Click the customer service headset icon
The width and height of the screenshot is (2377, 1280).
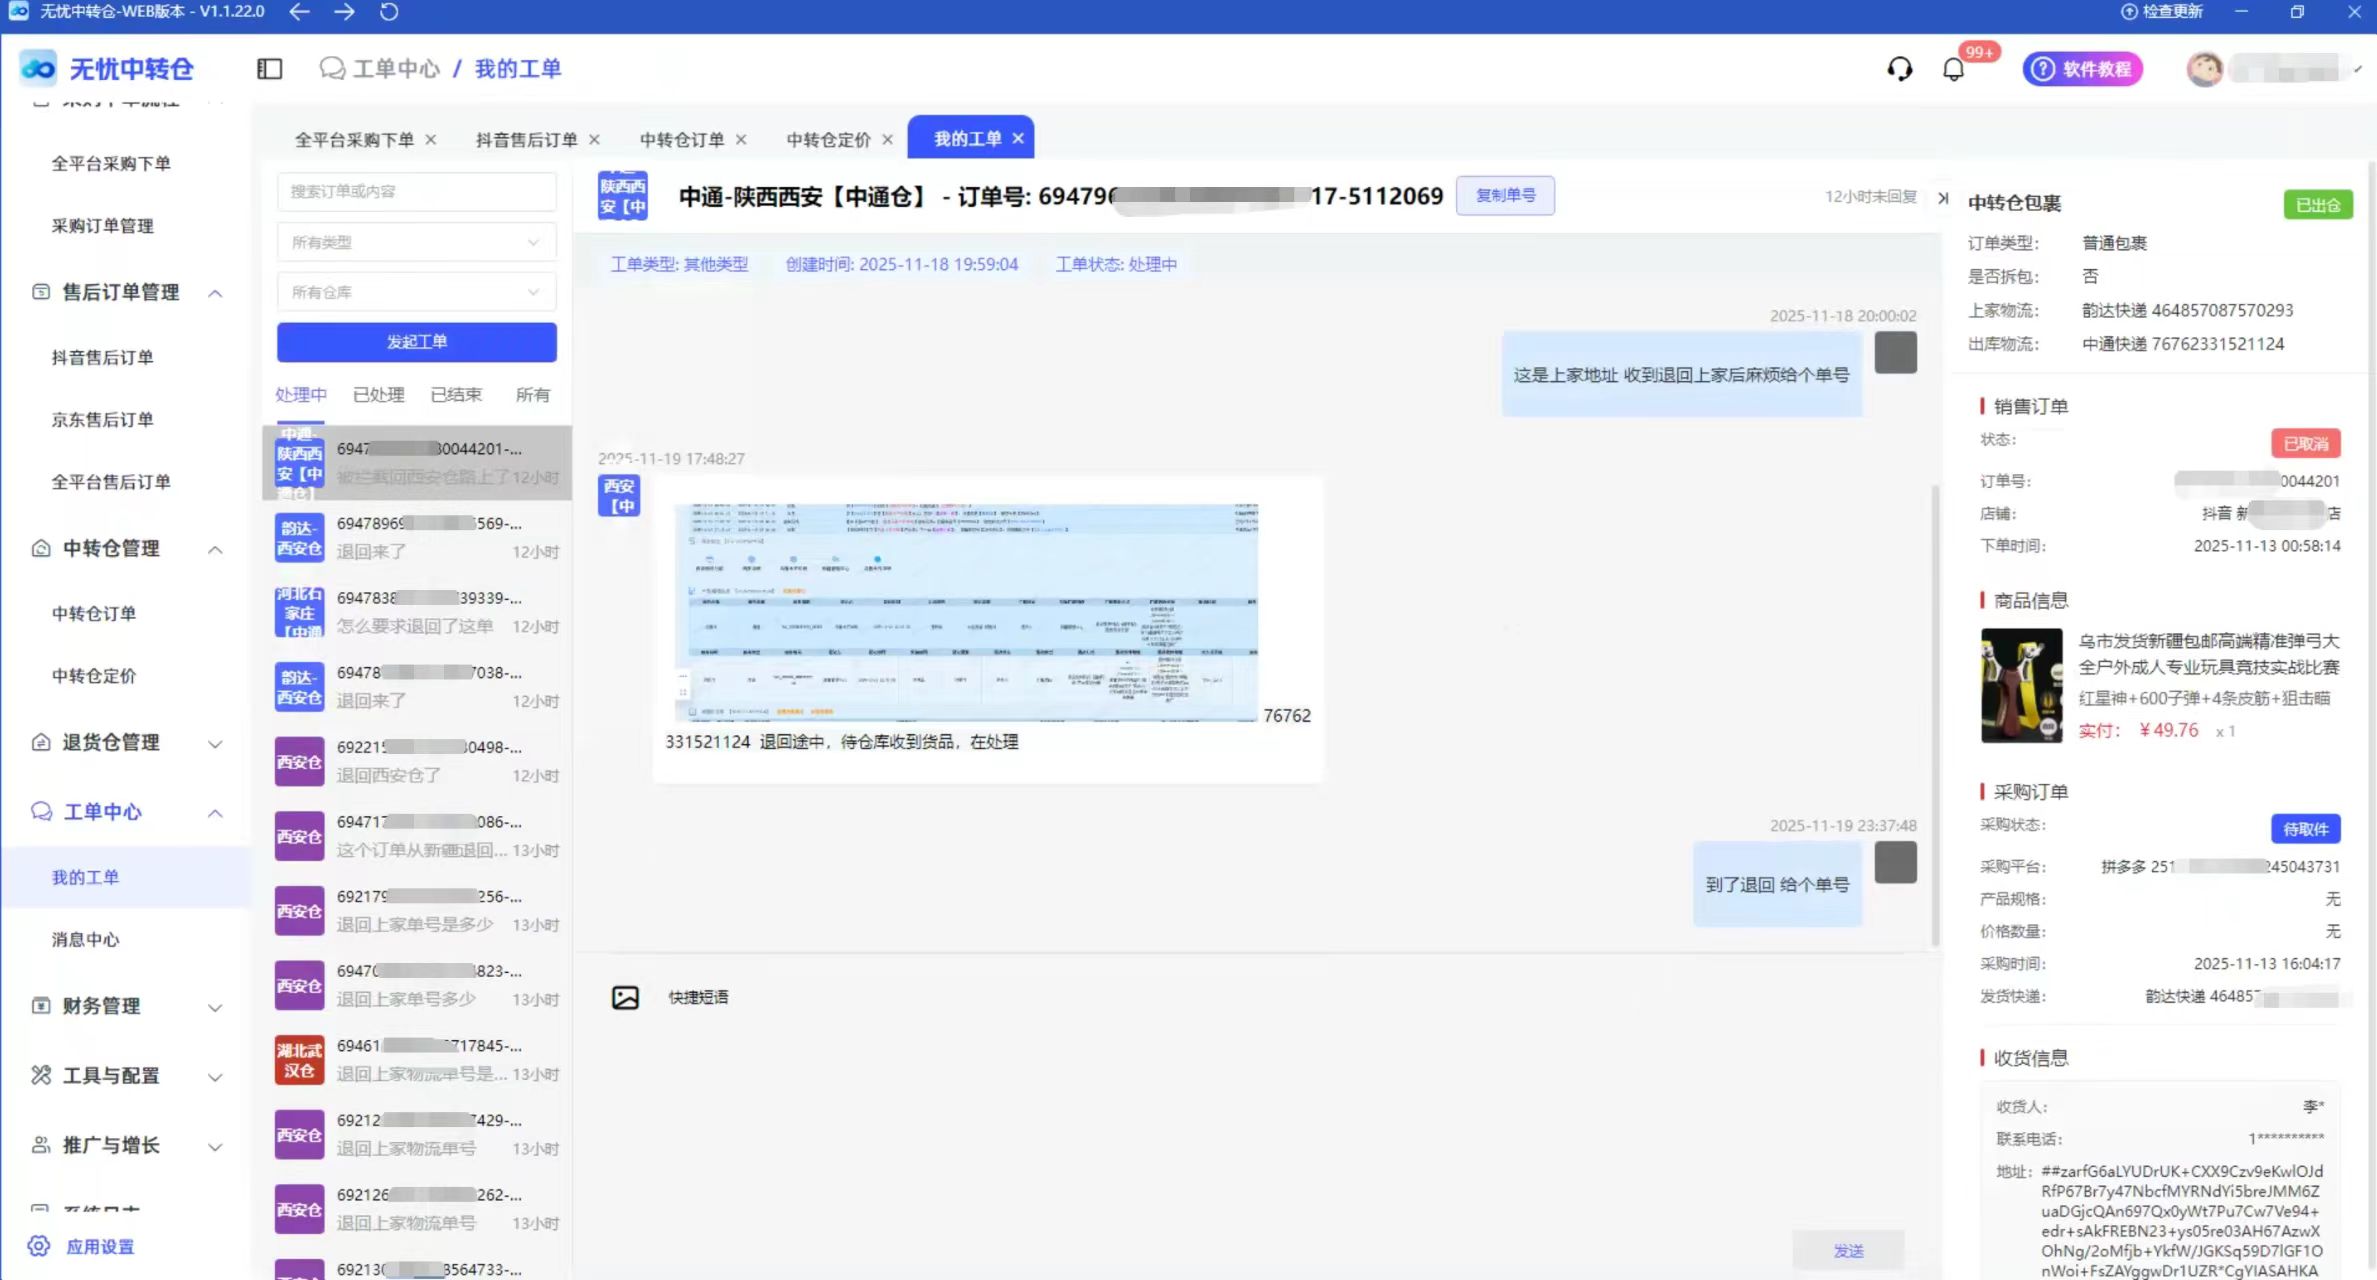pos(1899,69)
